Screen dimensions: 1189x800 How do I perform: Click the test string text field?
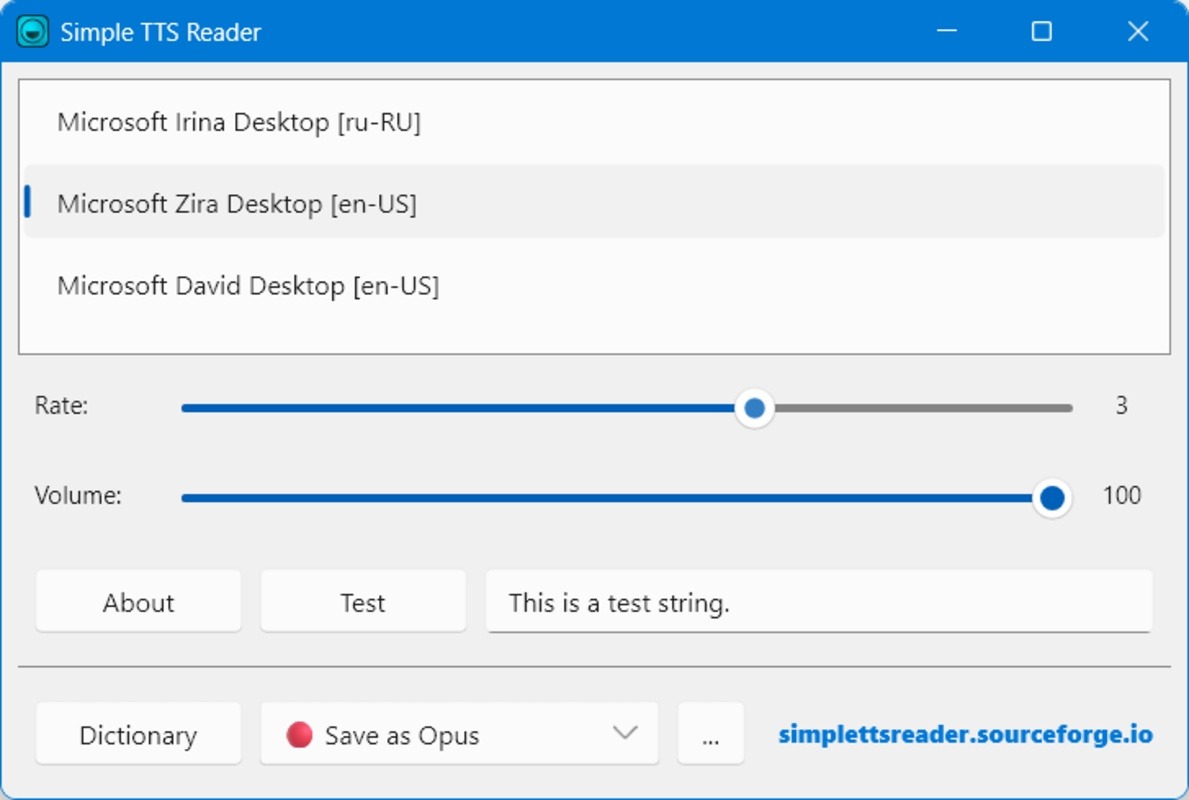818,602
